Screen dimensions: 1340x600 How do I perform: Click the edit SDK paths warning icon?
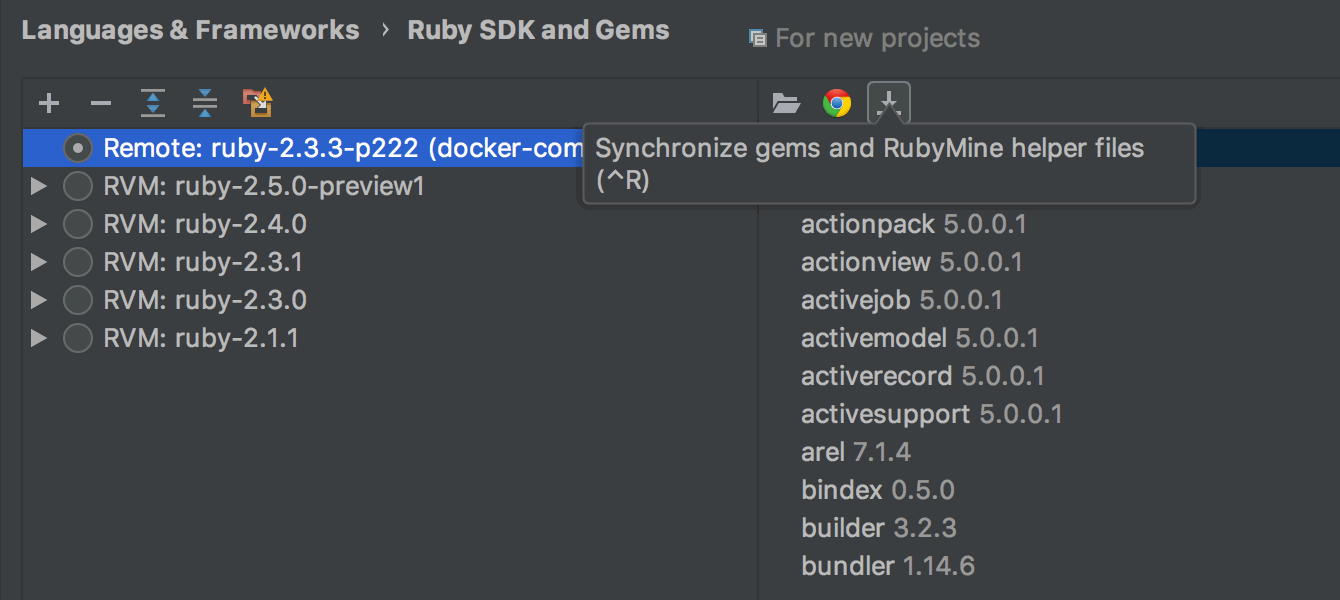258,103
